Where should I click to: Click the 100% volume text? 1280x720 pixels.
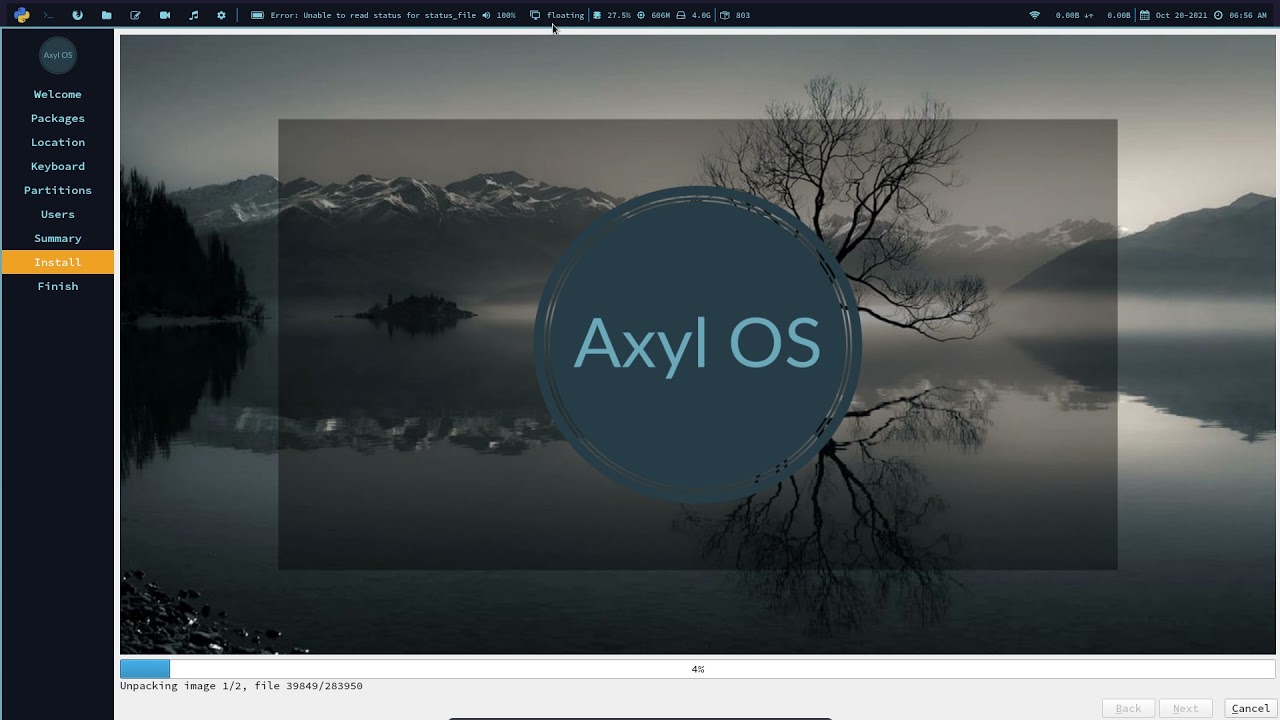tap(506, 15)
